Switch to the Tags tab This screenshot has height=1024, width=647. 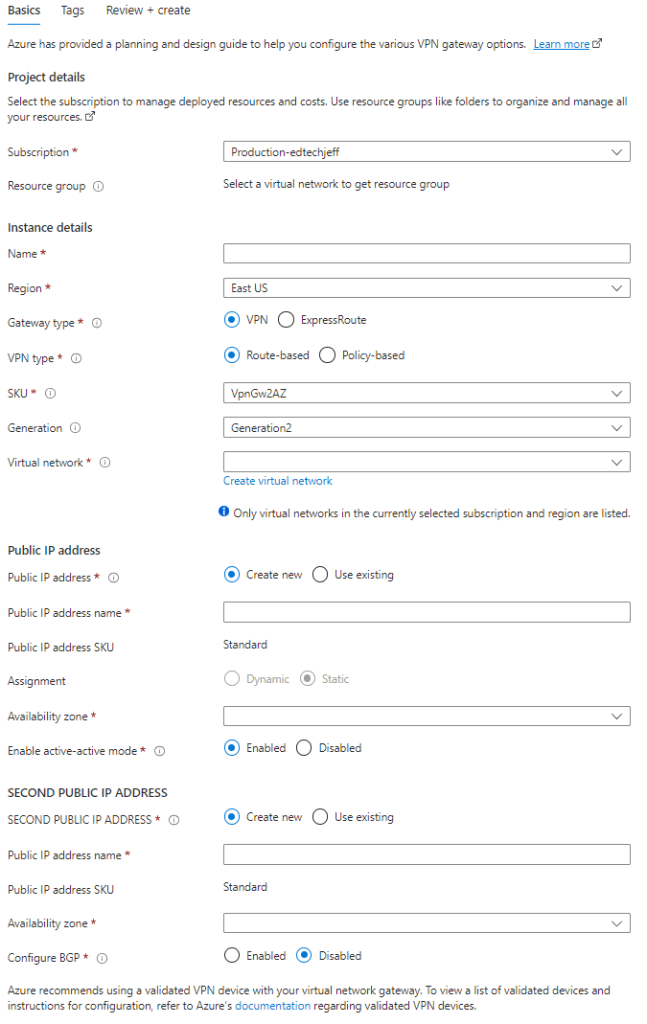click(x=72, y=10)
